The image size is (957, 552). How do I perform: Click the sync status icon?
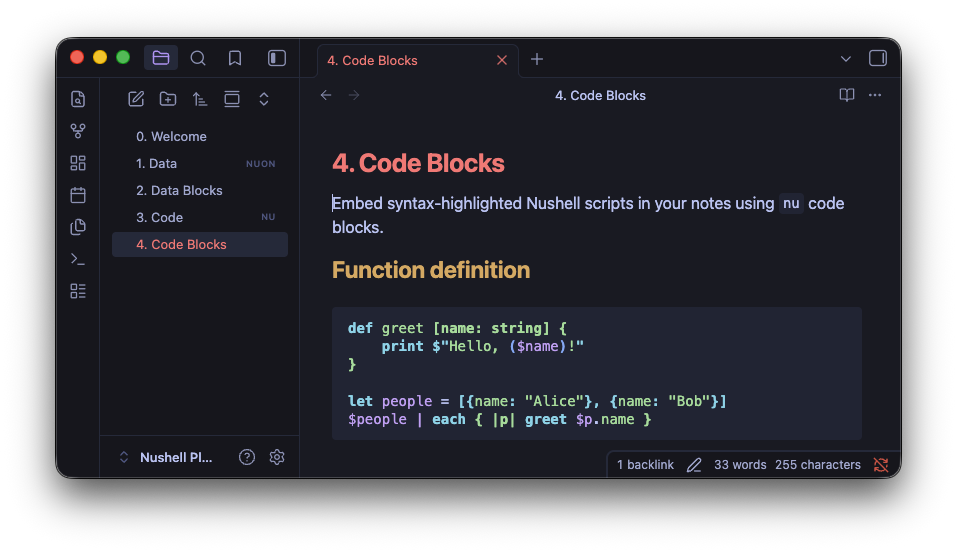pyautogui.click(x=881, y=465)
